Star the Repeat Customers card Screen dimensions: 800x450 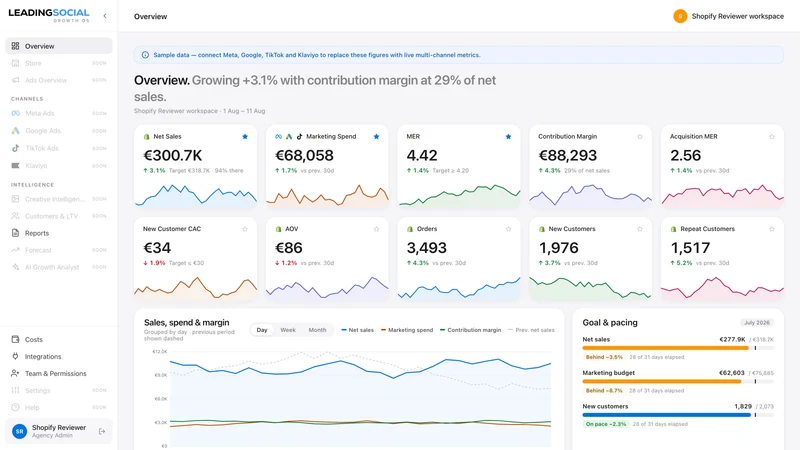point(771,229)
